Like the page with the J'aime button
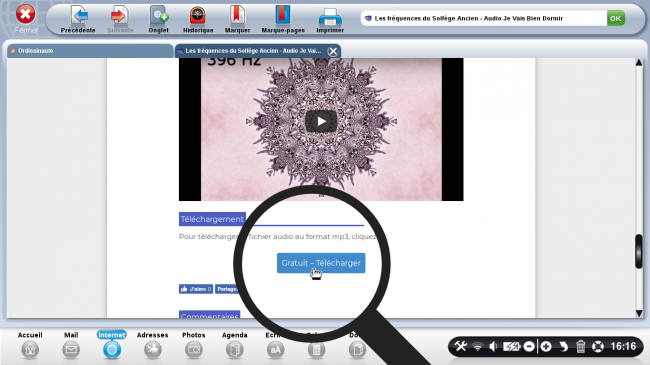 click(196, 289)
